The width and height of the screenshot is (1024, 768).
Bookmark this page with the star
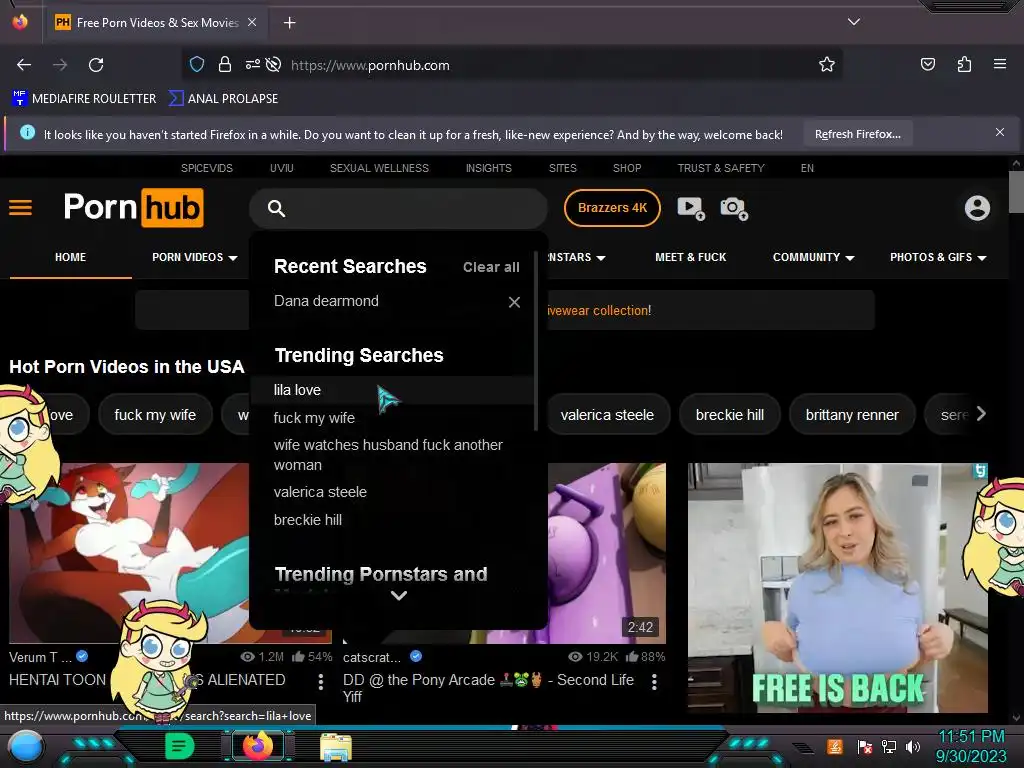827,65
